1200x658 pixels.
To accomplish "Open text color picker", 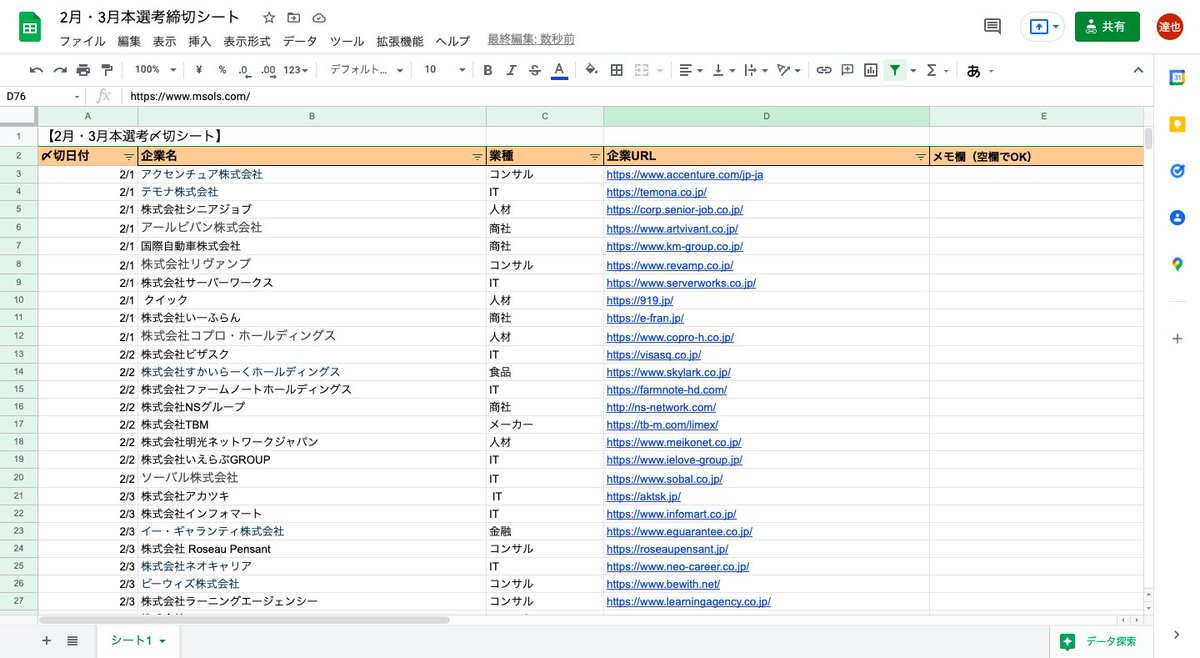I will [x=559, y=70].
